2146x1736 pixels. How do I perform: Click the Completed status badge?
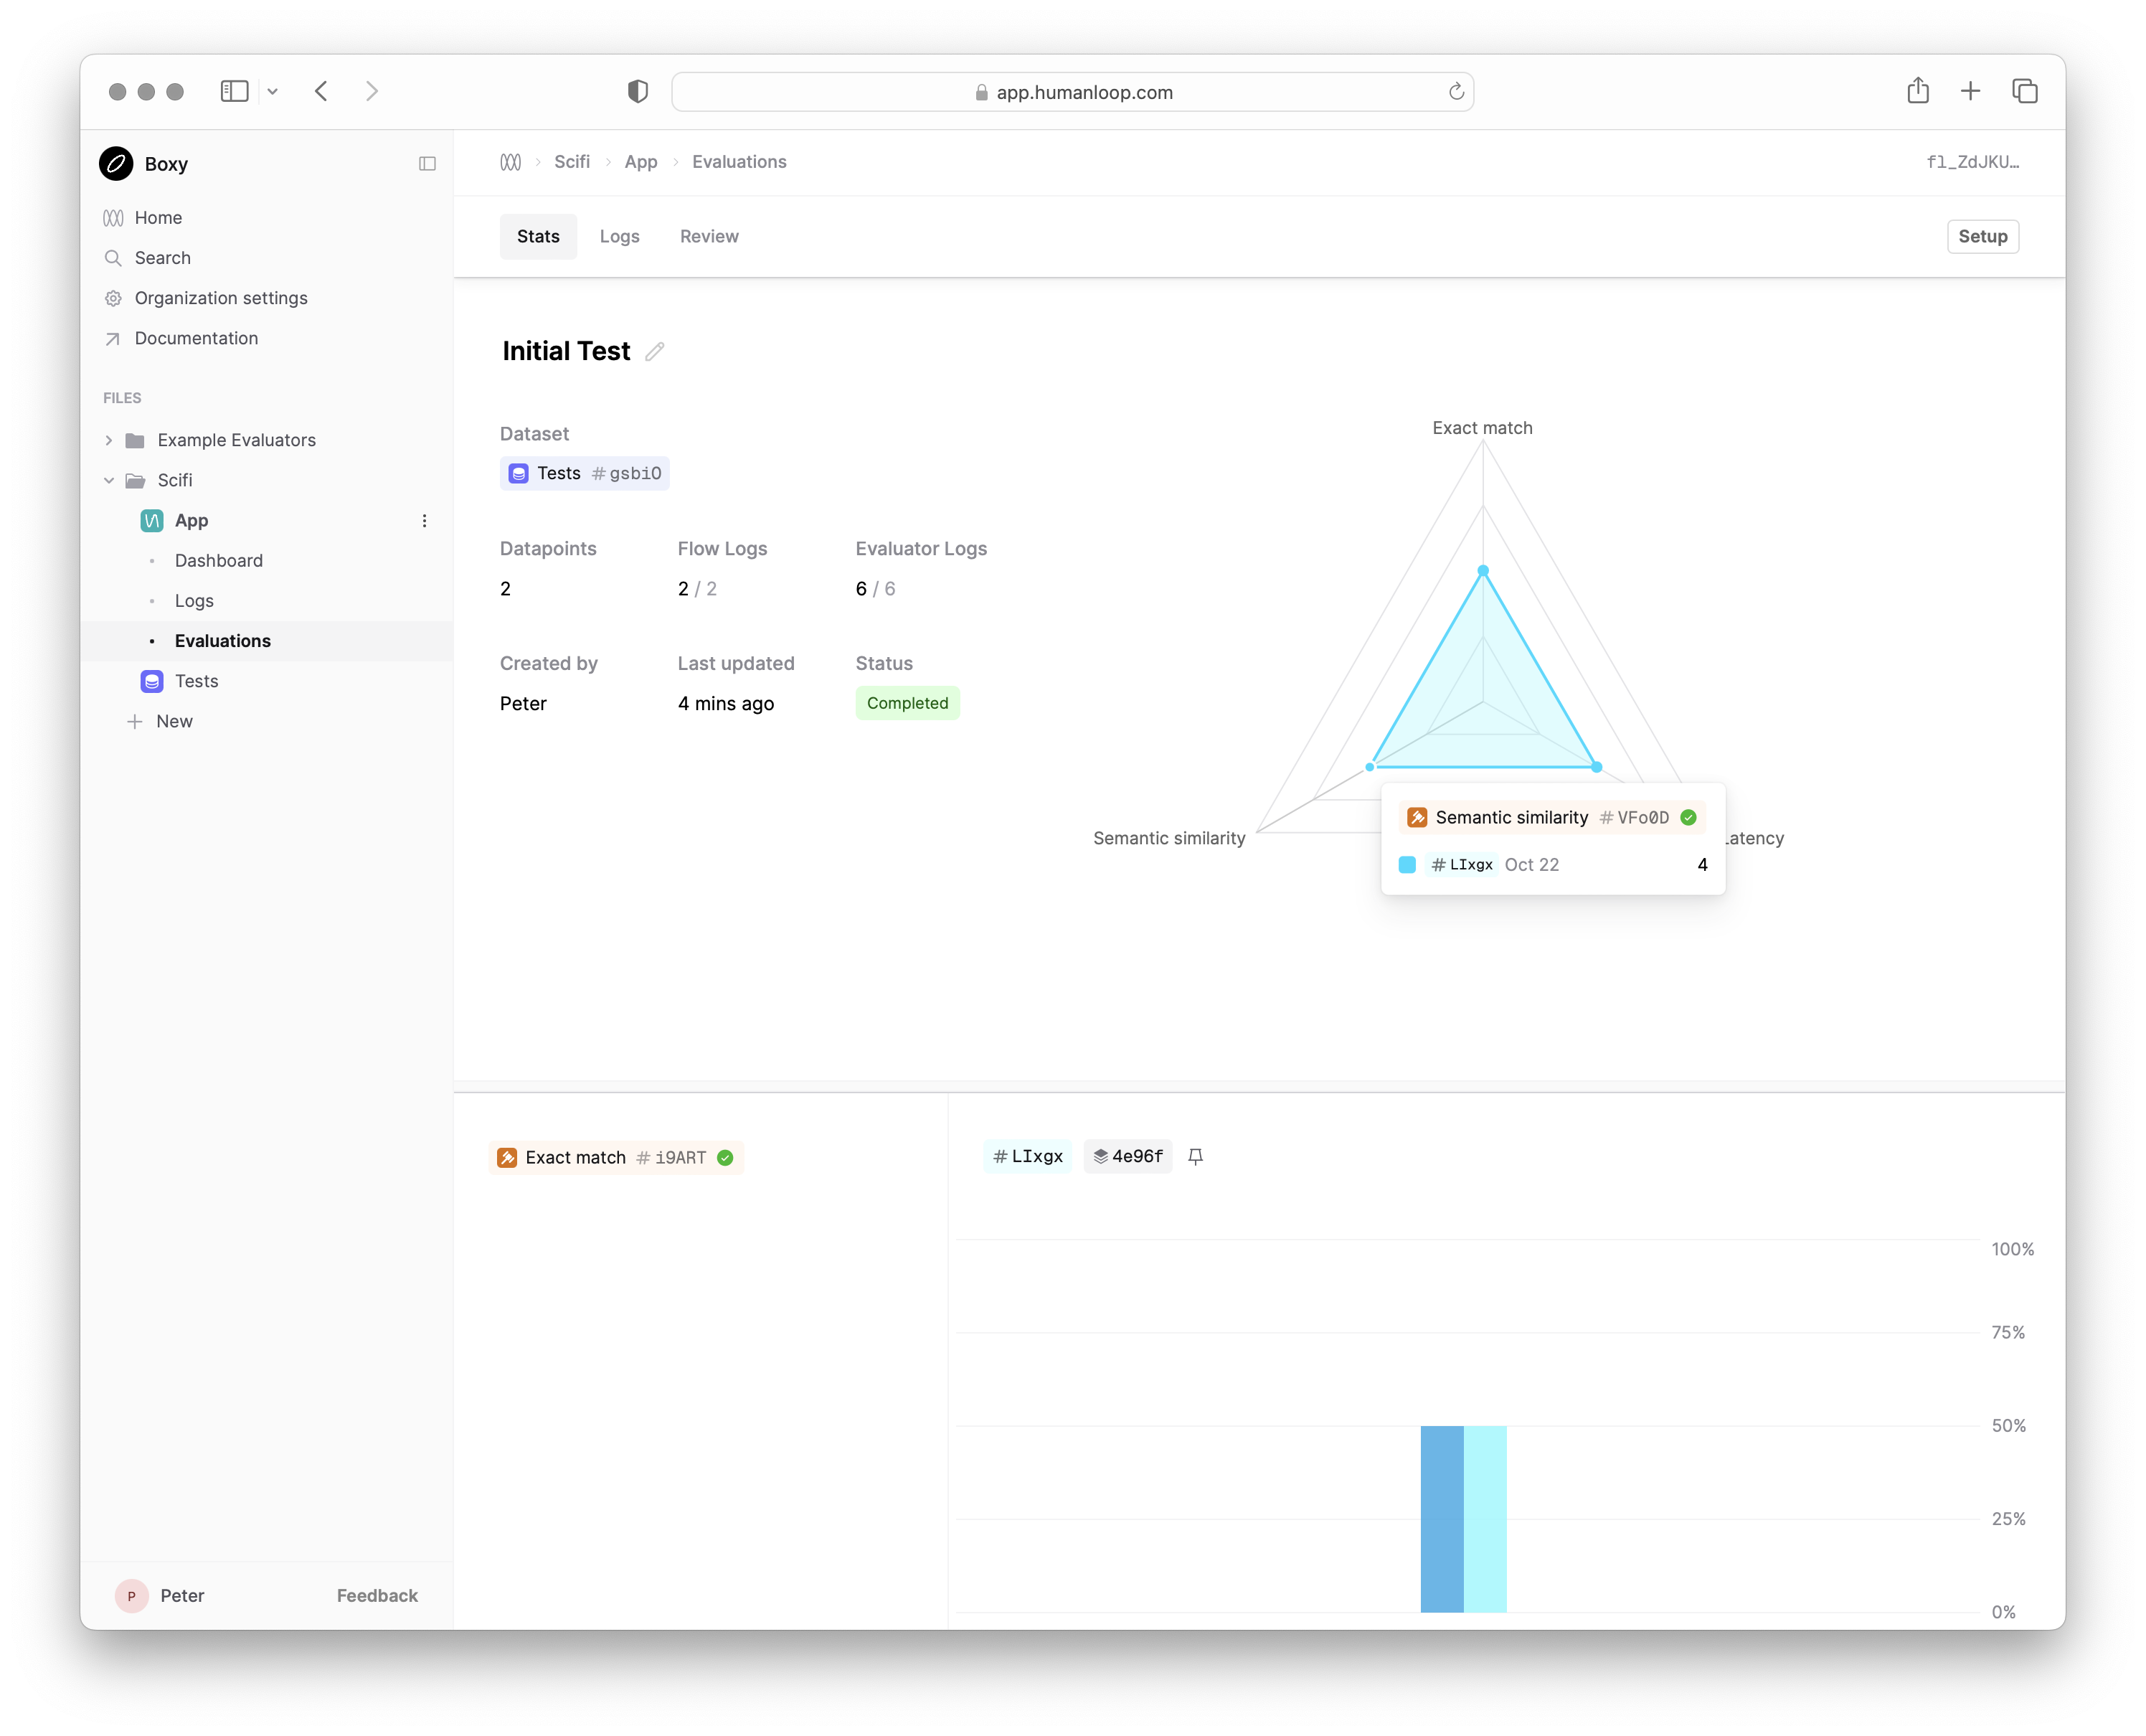point(907,703)
